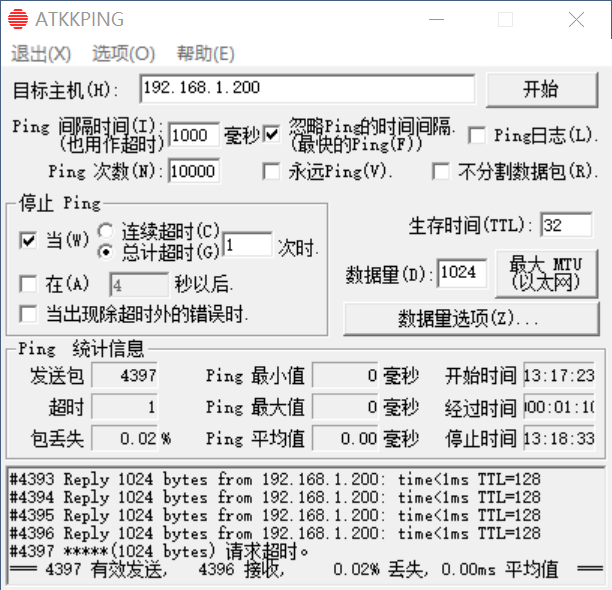Click the 最大 MTU (以太网) button
The width and height of the screenshot is (612, 590).
pyautogui.click(x=546, y=274)
